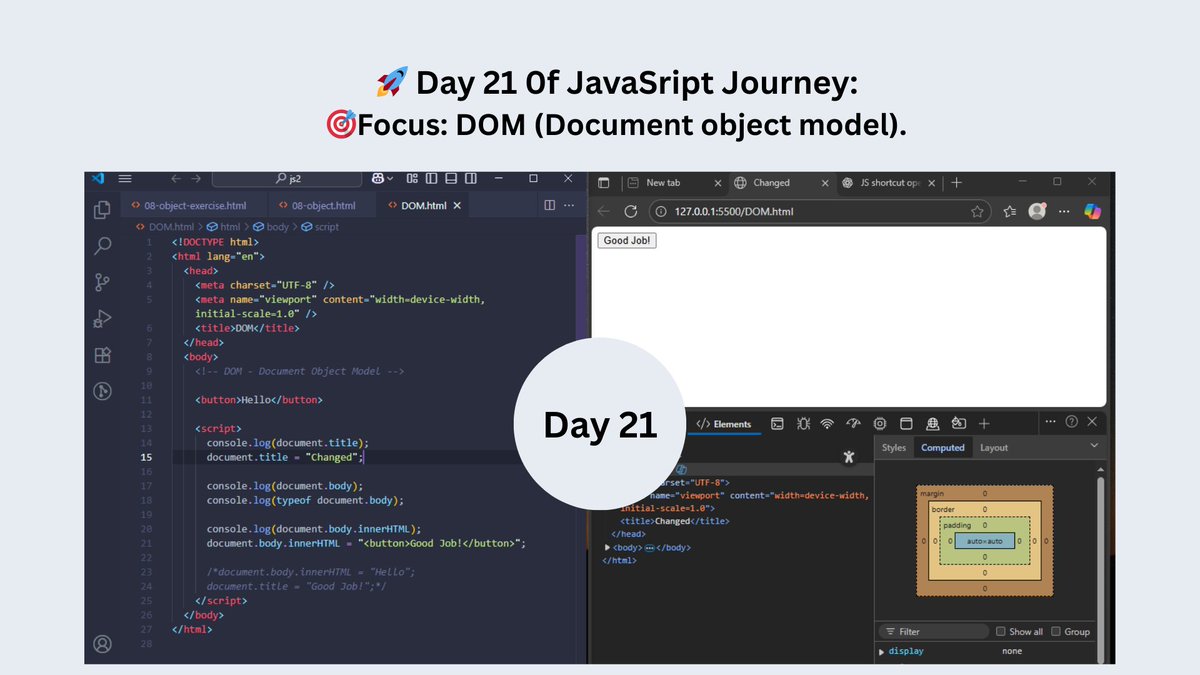Open the VS Code Search view
The image size is (1200, 675).
102,246
